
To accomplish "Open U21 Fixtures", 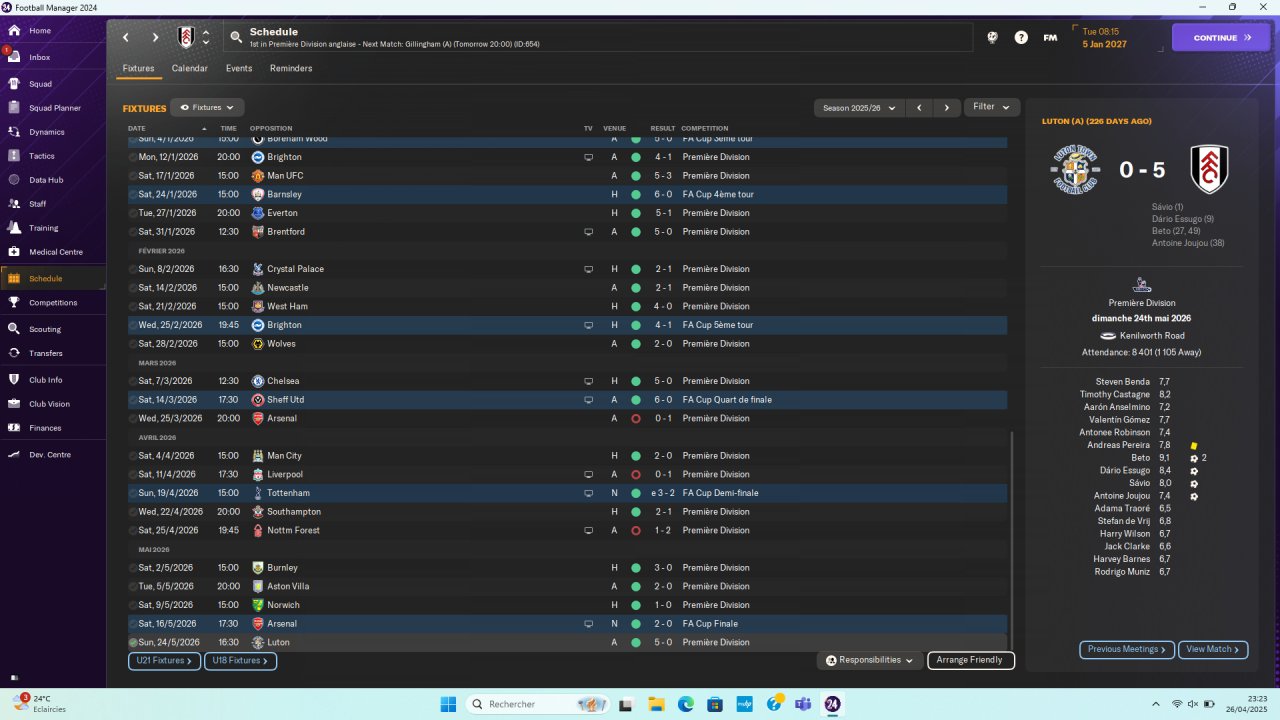I will [x=164, y=661].
